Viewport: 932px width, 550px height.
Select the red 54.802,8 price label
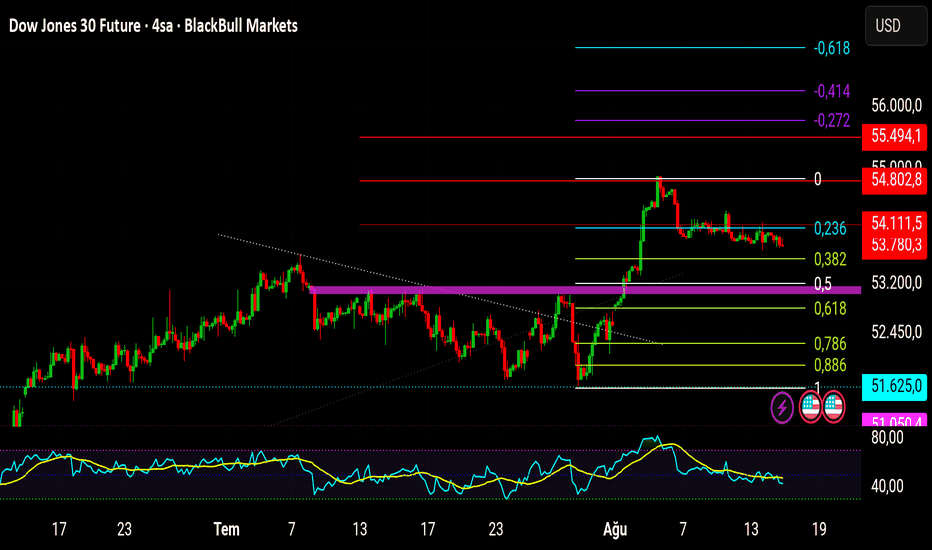895,180
